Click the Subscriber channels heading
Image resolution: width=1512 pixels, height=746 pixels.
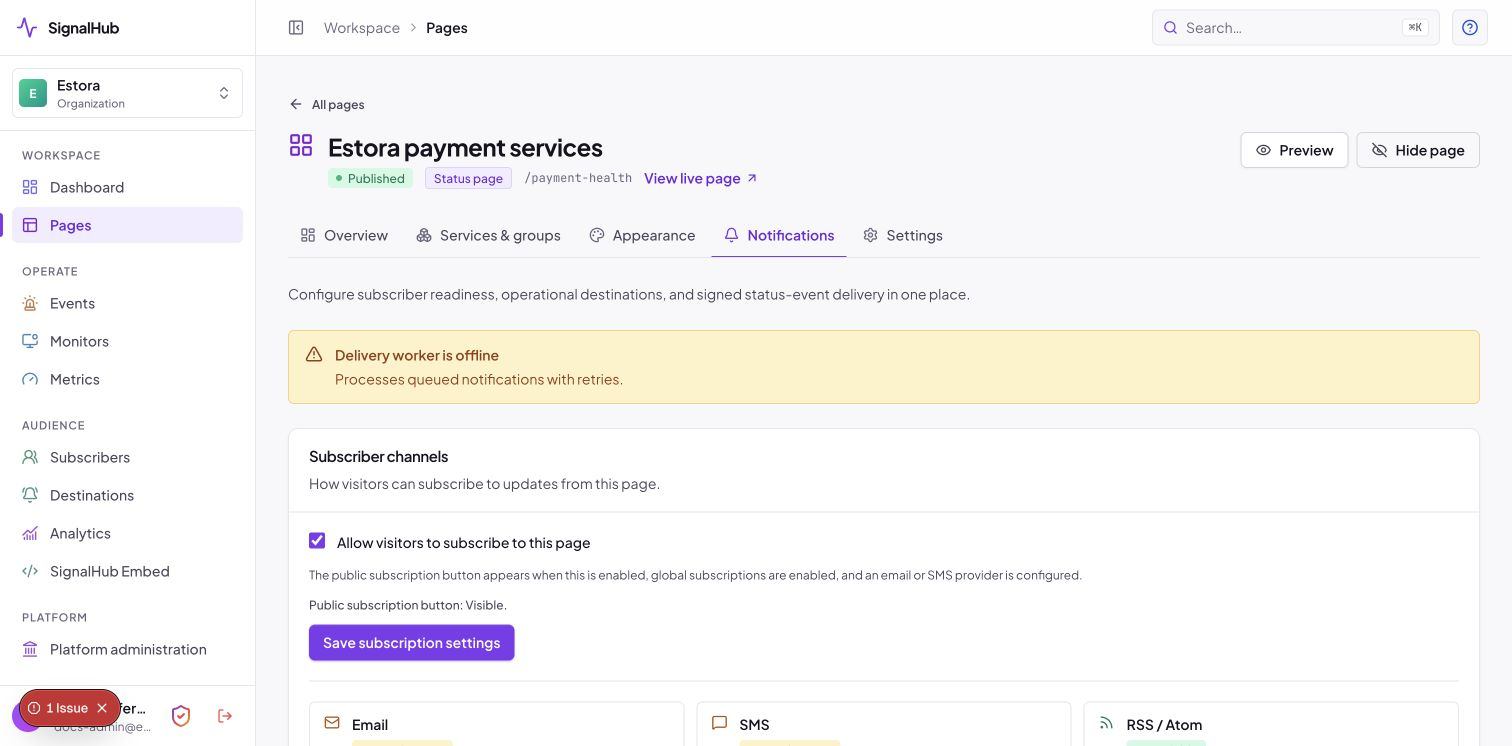point(379,456)
